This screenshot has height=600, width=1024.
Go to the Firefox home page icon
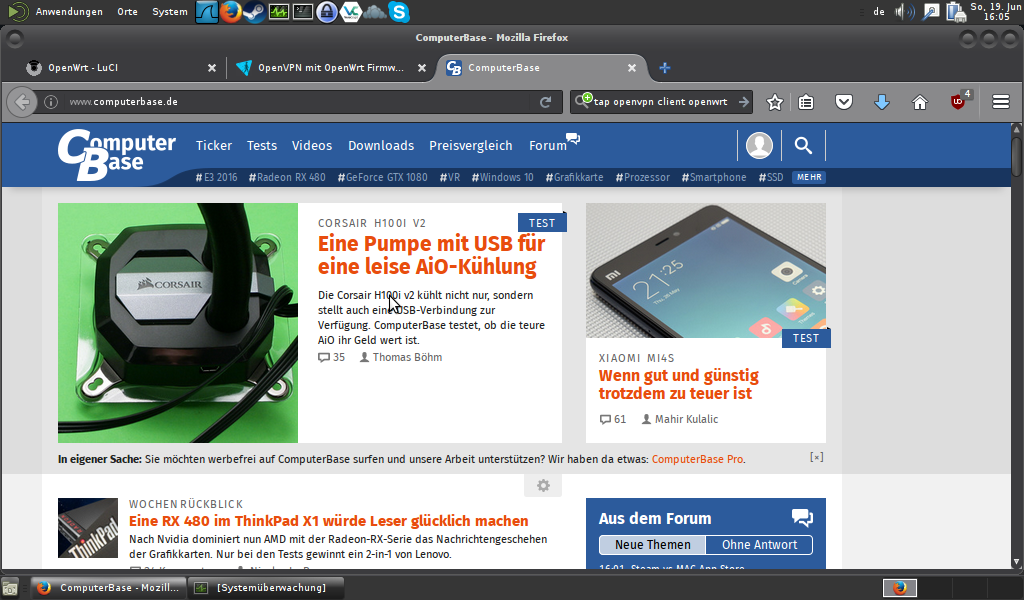click(x=920, y=102)
